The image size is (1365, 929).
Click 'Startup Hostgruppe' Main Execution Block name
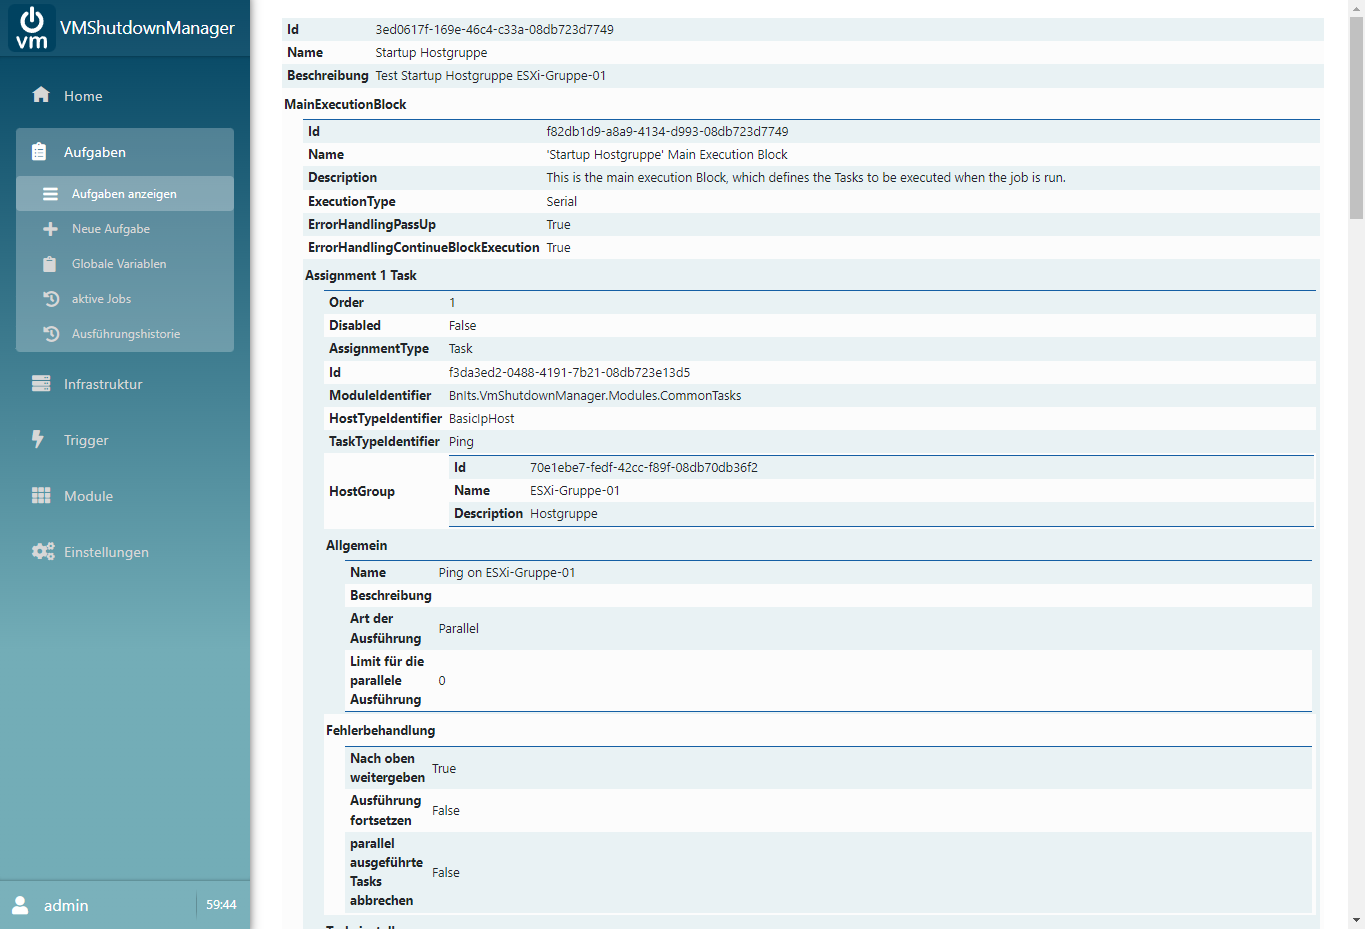tap(667, 155)
